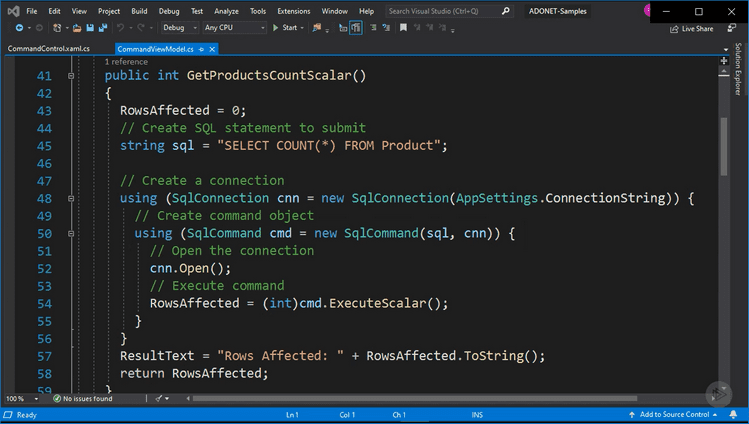Open the Edit menu
This screenshot has width=749, height=424.
pos(54,11)
